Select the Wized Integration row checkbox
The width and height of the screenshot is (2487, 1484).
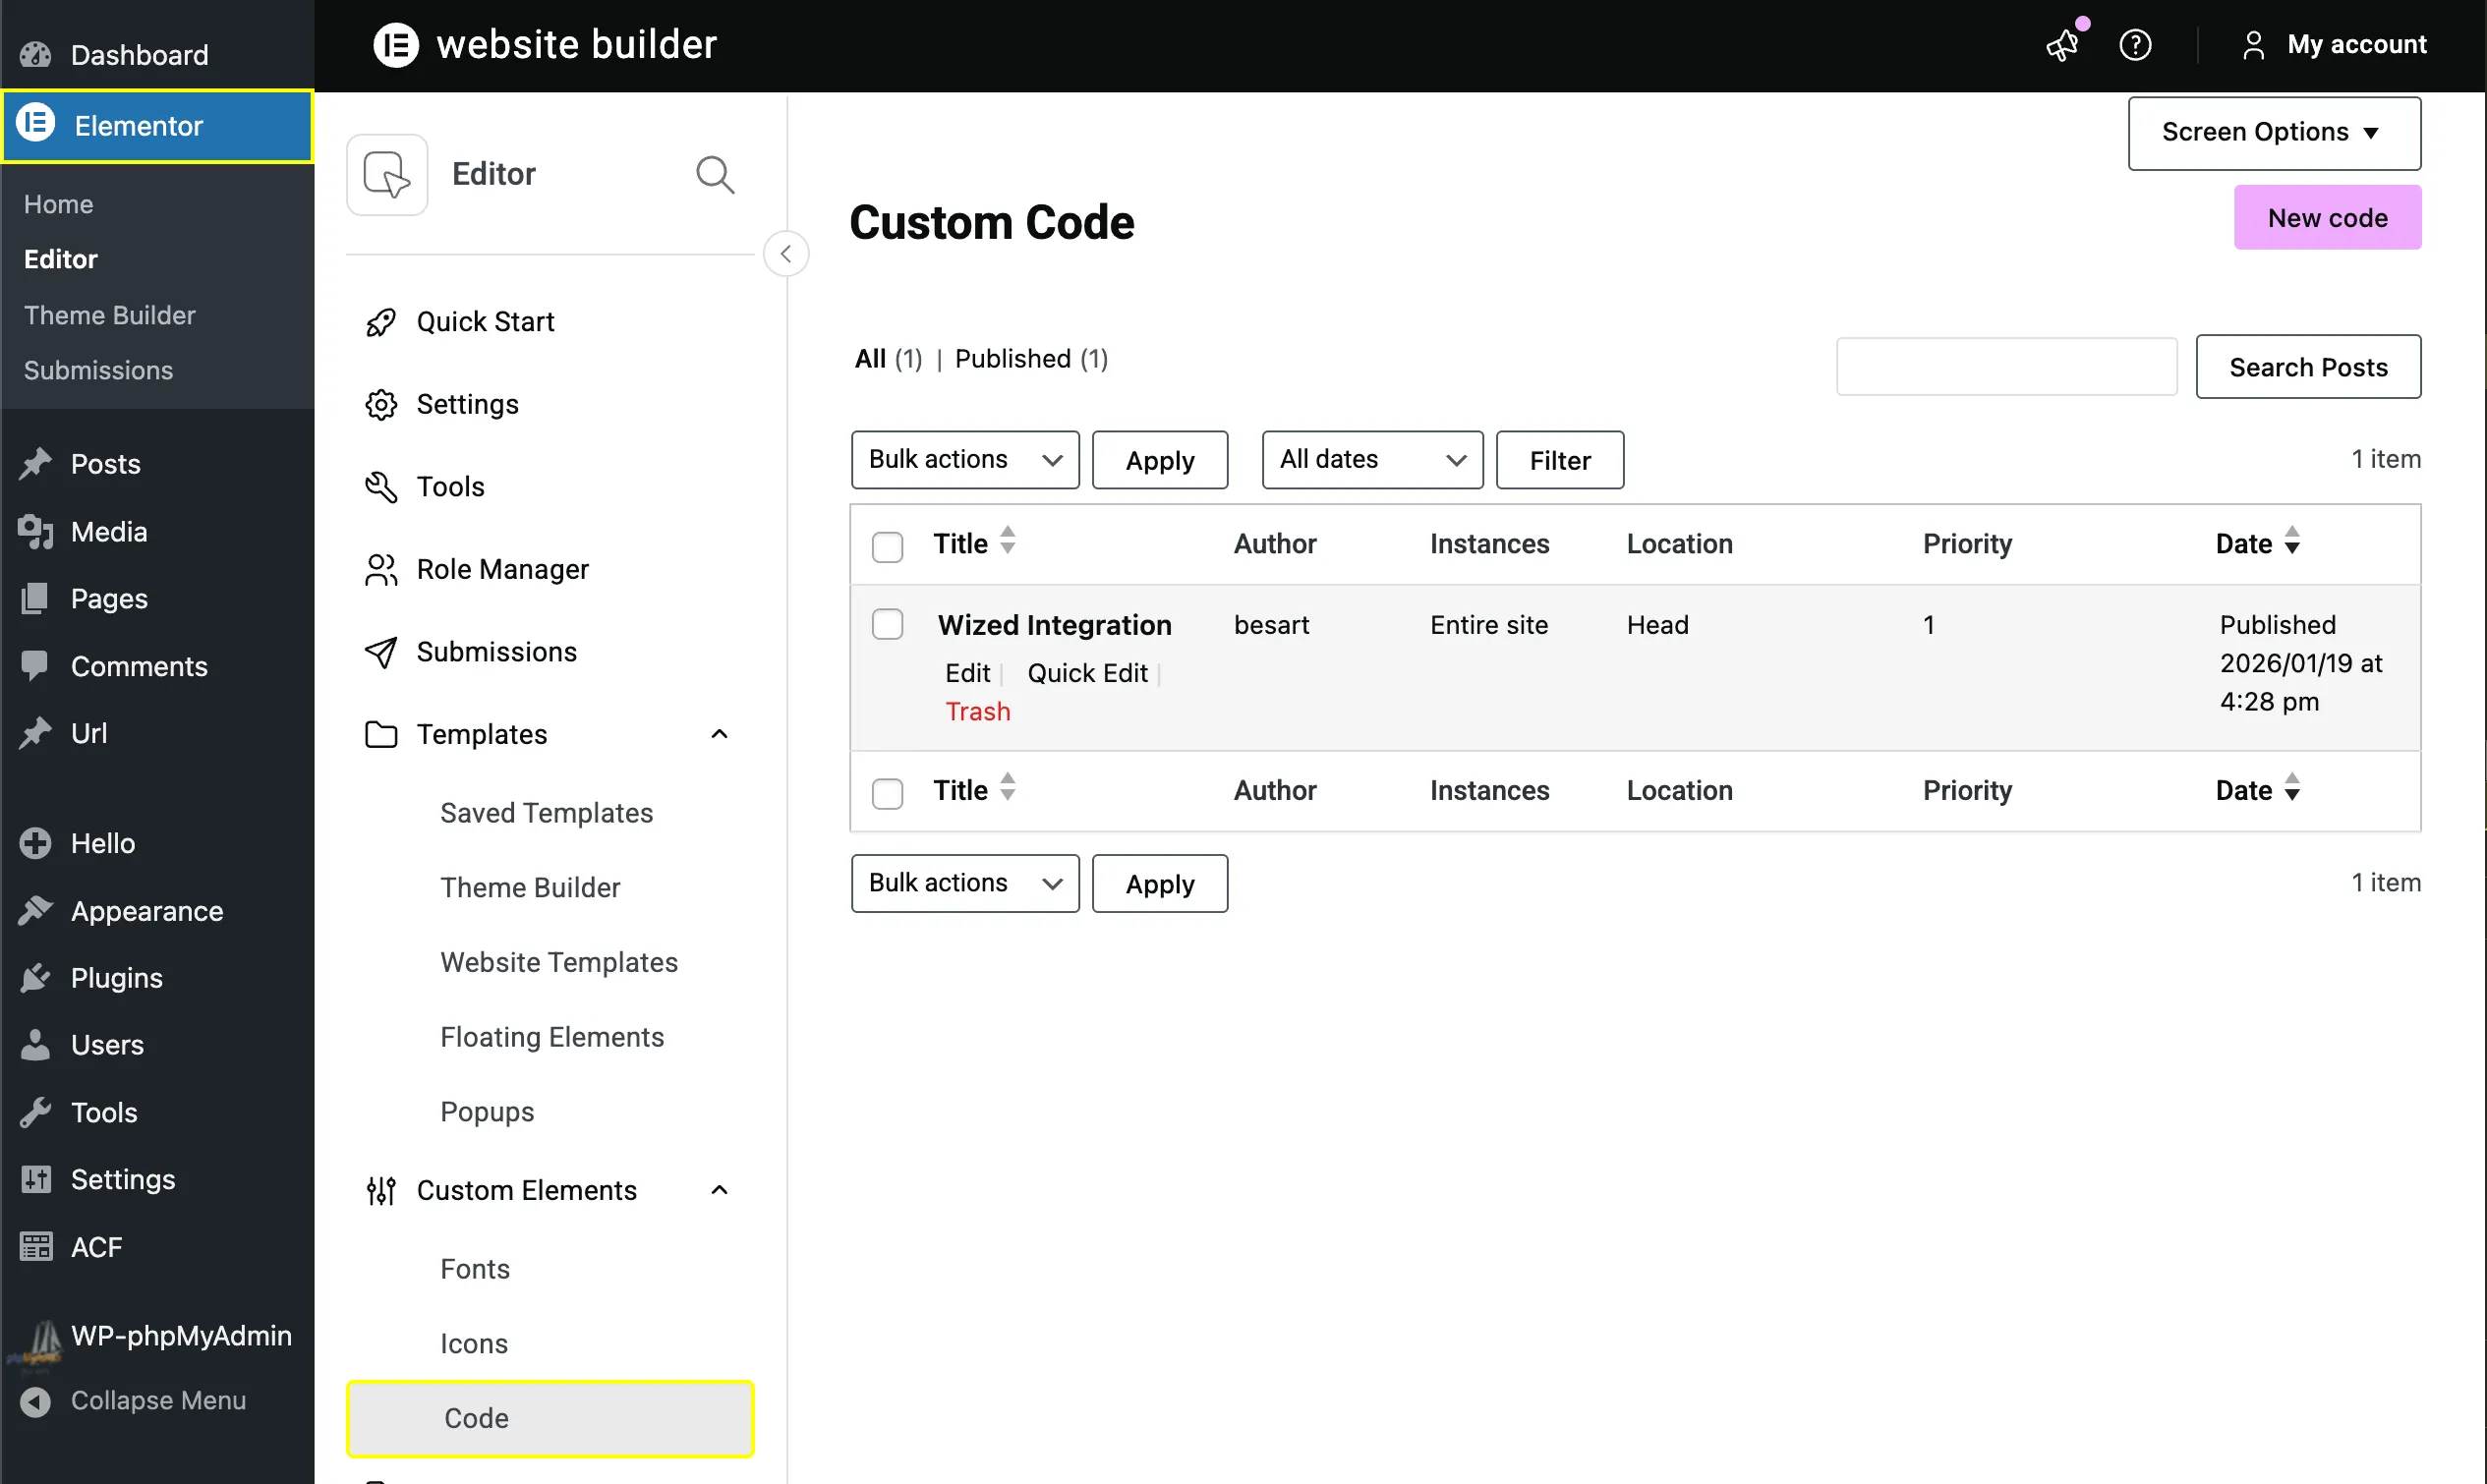[887, 623]
